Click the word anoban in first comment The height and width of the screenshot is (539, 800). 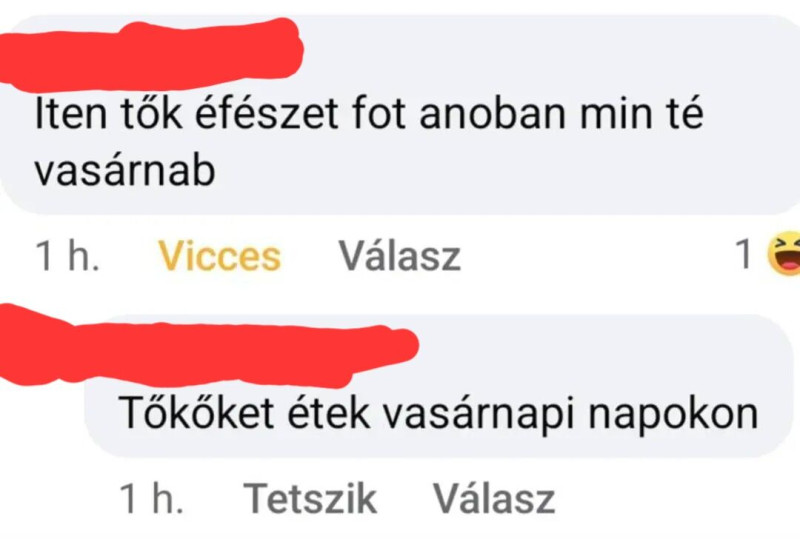[x=493, y=114]
